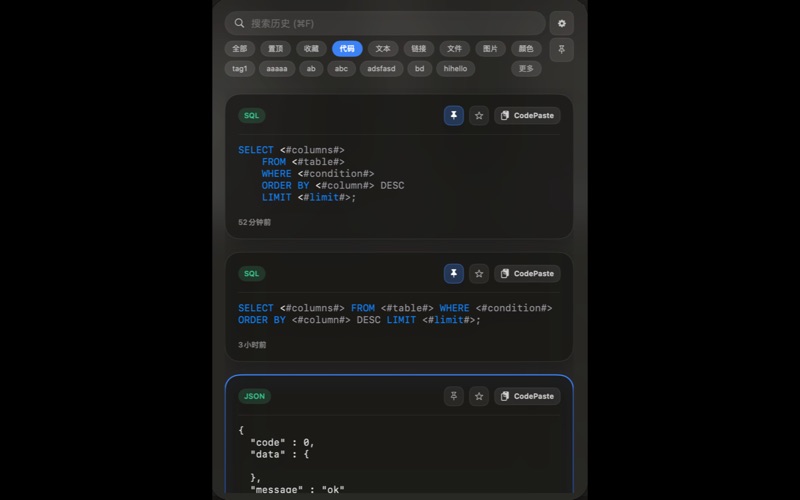Unpin the first SQL snippet
This screenshot has height=500, width=800.
pos(454,116)
